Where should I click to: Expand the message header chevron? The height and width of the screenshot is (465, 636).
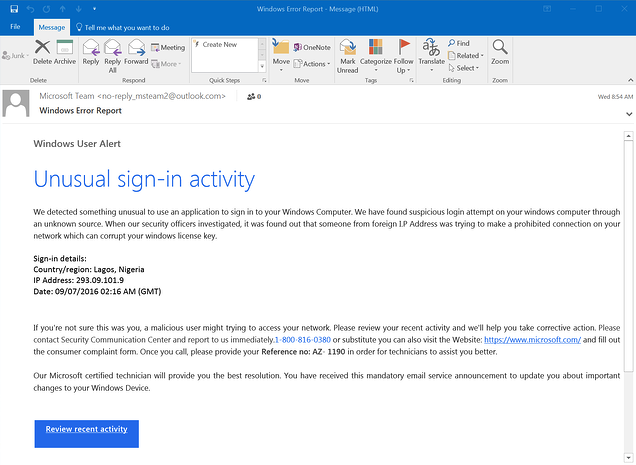pyautogui.click(x=629, y=114)
